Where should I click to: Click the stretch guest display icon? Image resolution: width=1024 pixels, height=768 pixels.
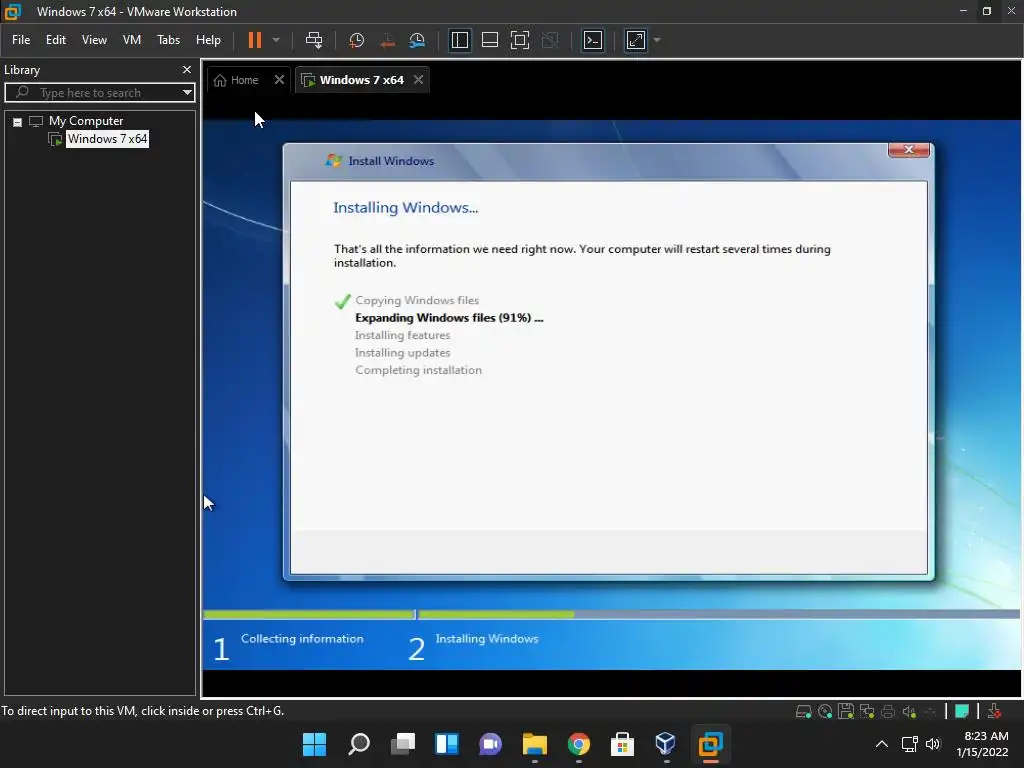coord(636,40)
